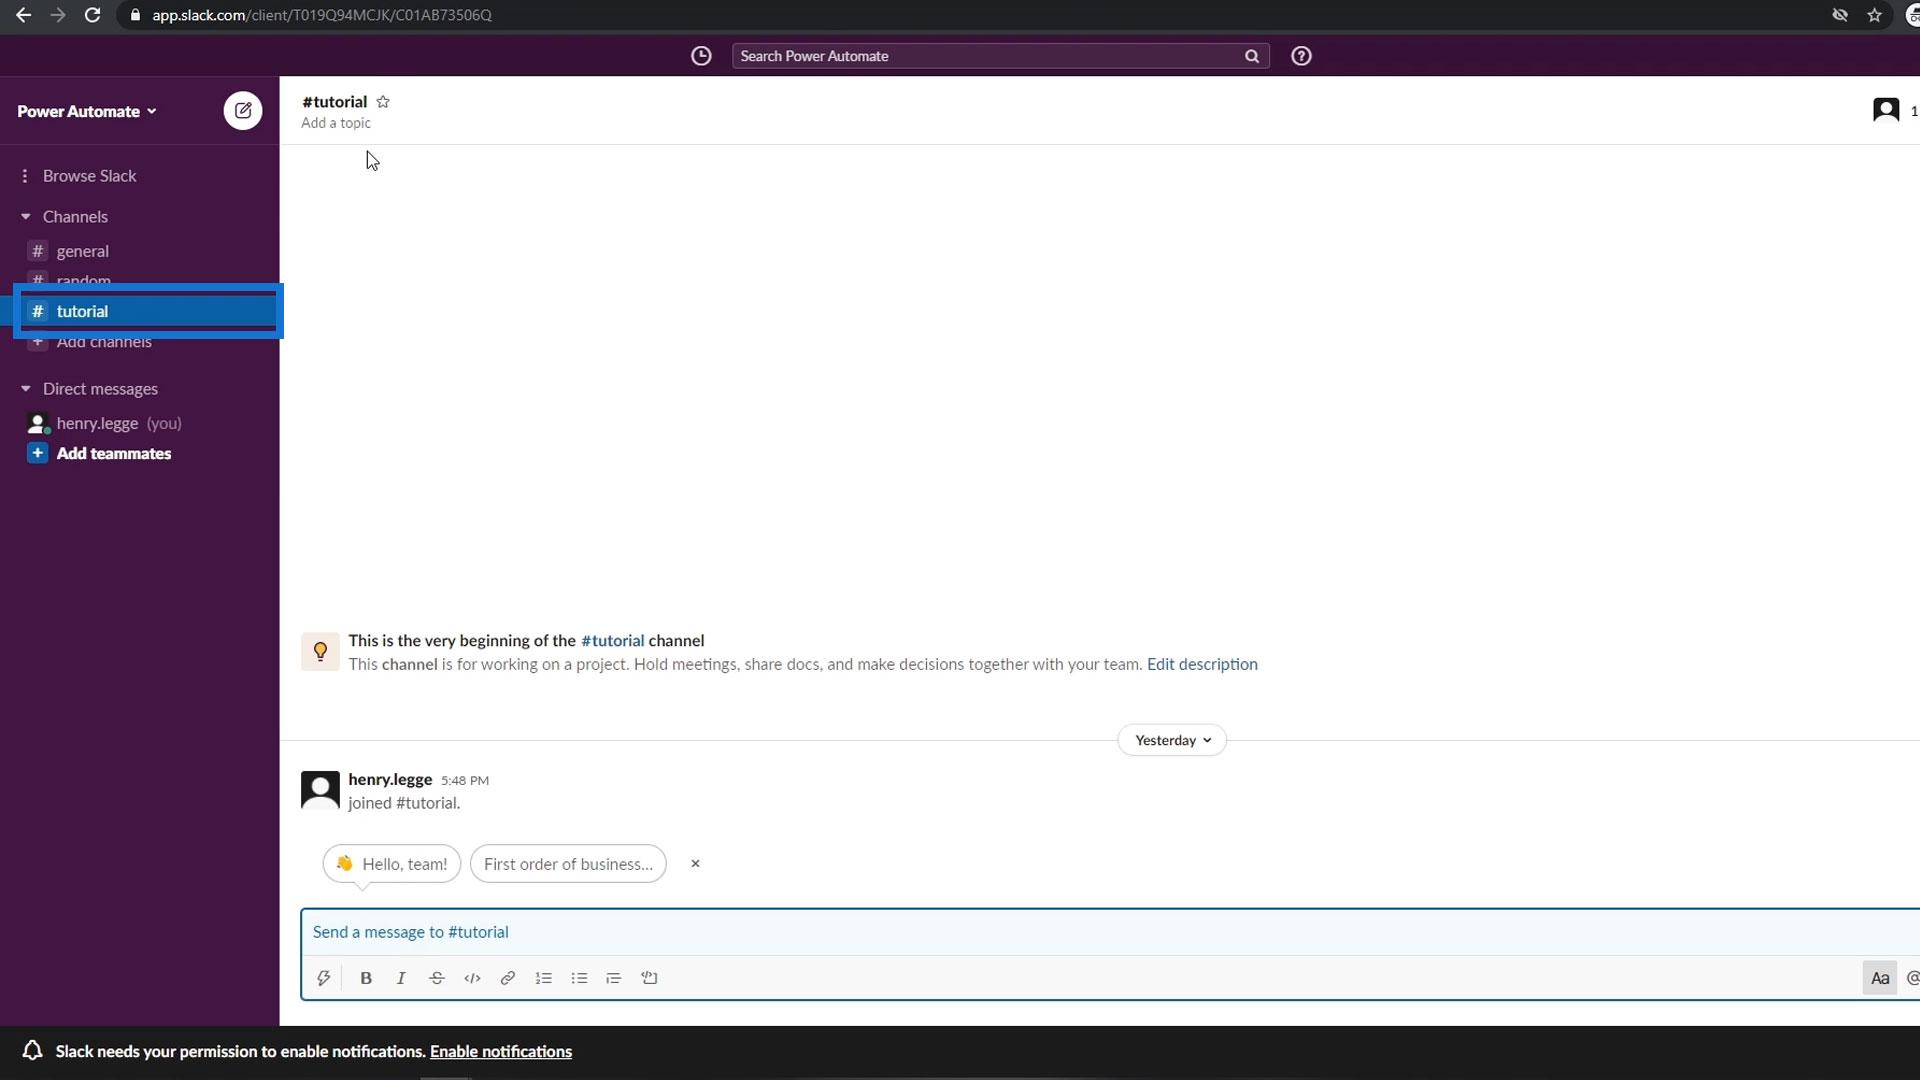
Task: Click the inline code formatting icon
Action: [x=472, y=978]
